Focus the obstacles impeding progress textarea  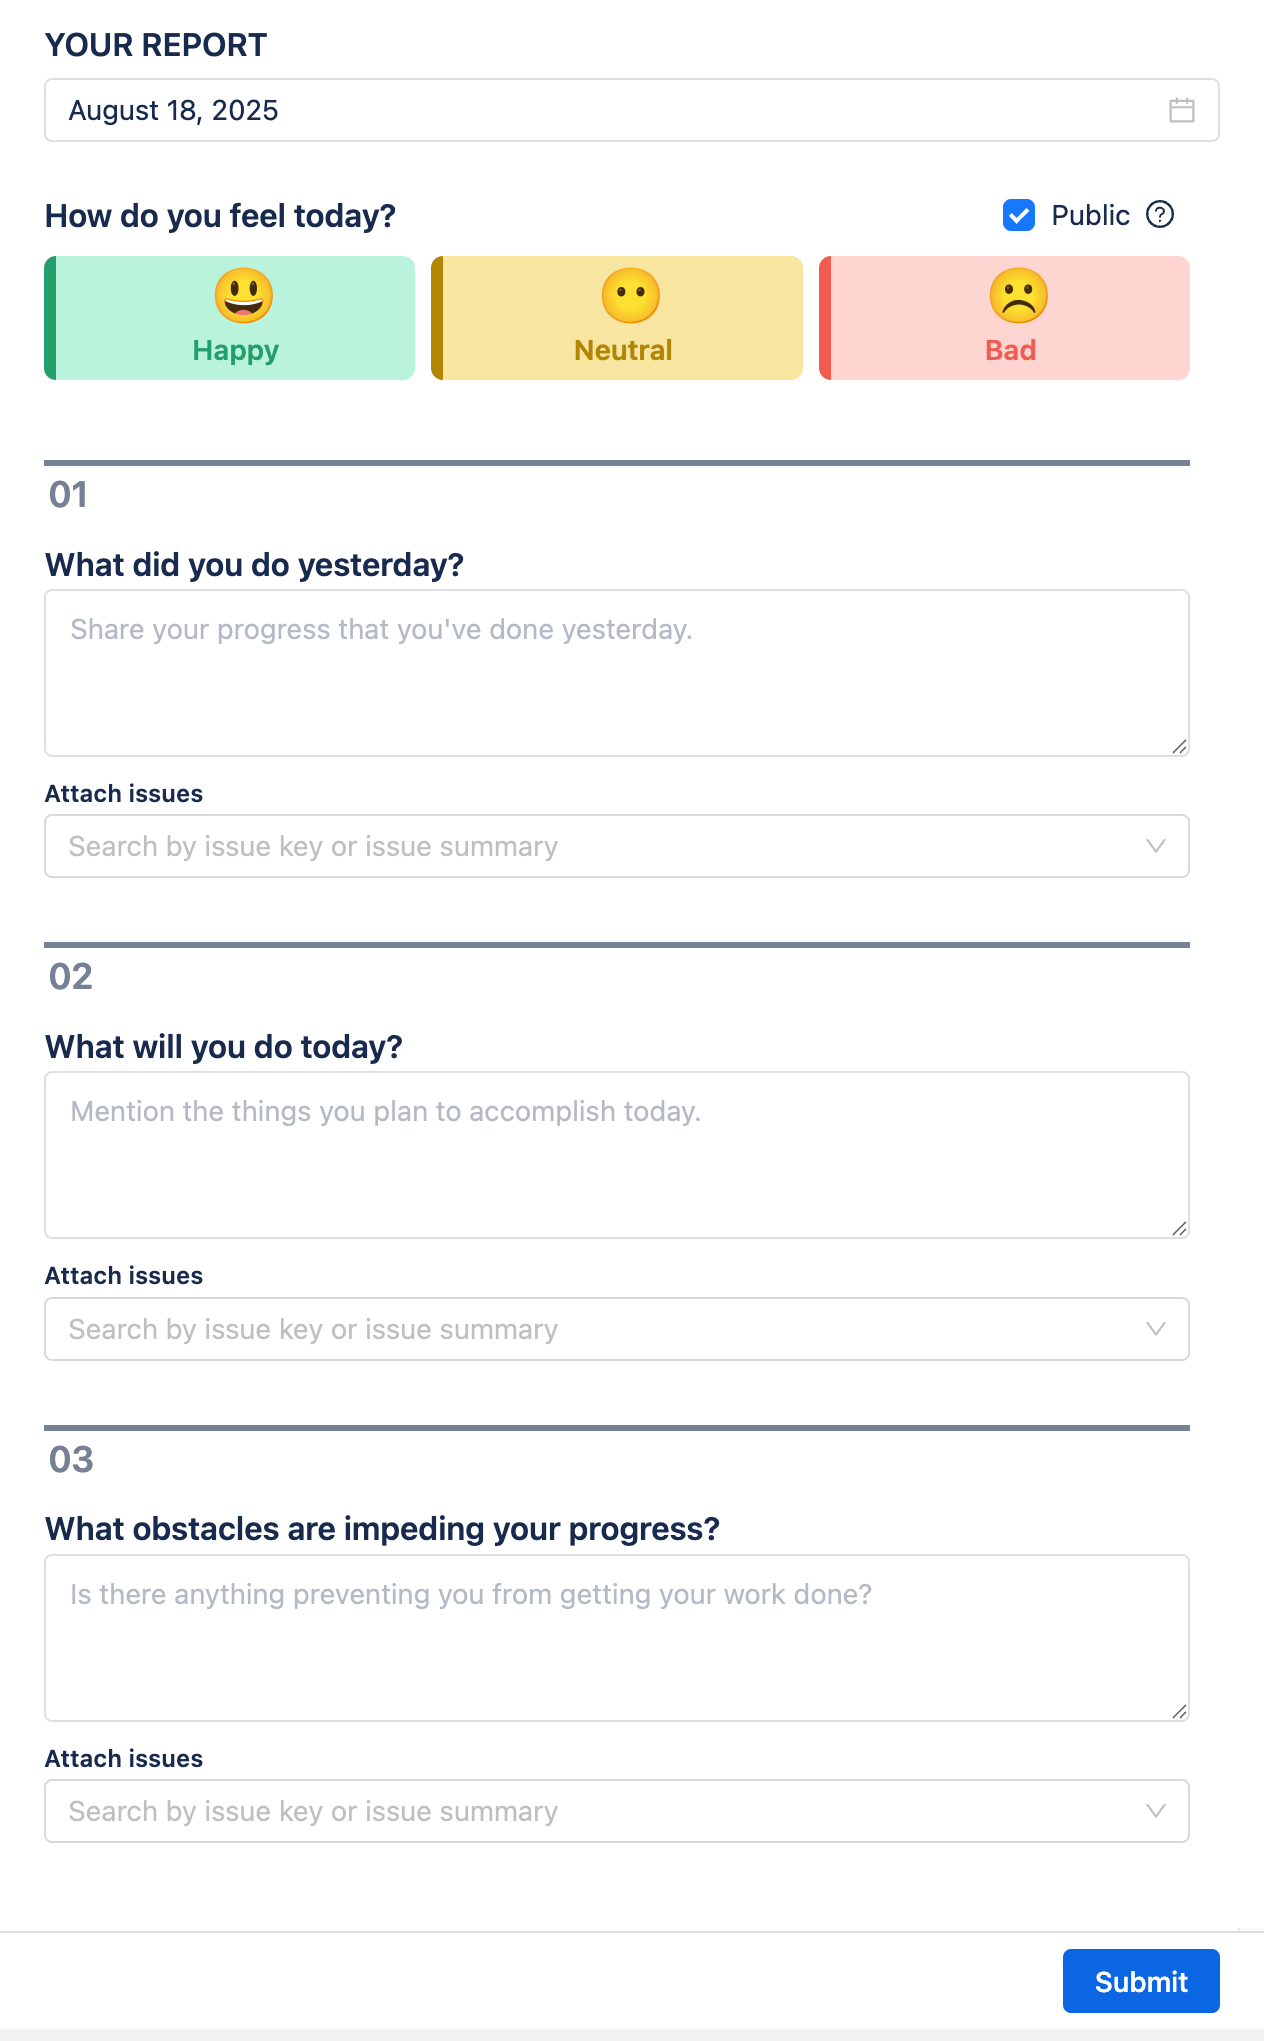coord(616,1638)
